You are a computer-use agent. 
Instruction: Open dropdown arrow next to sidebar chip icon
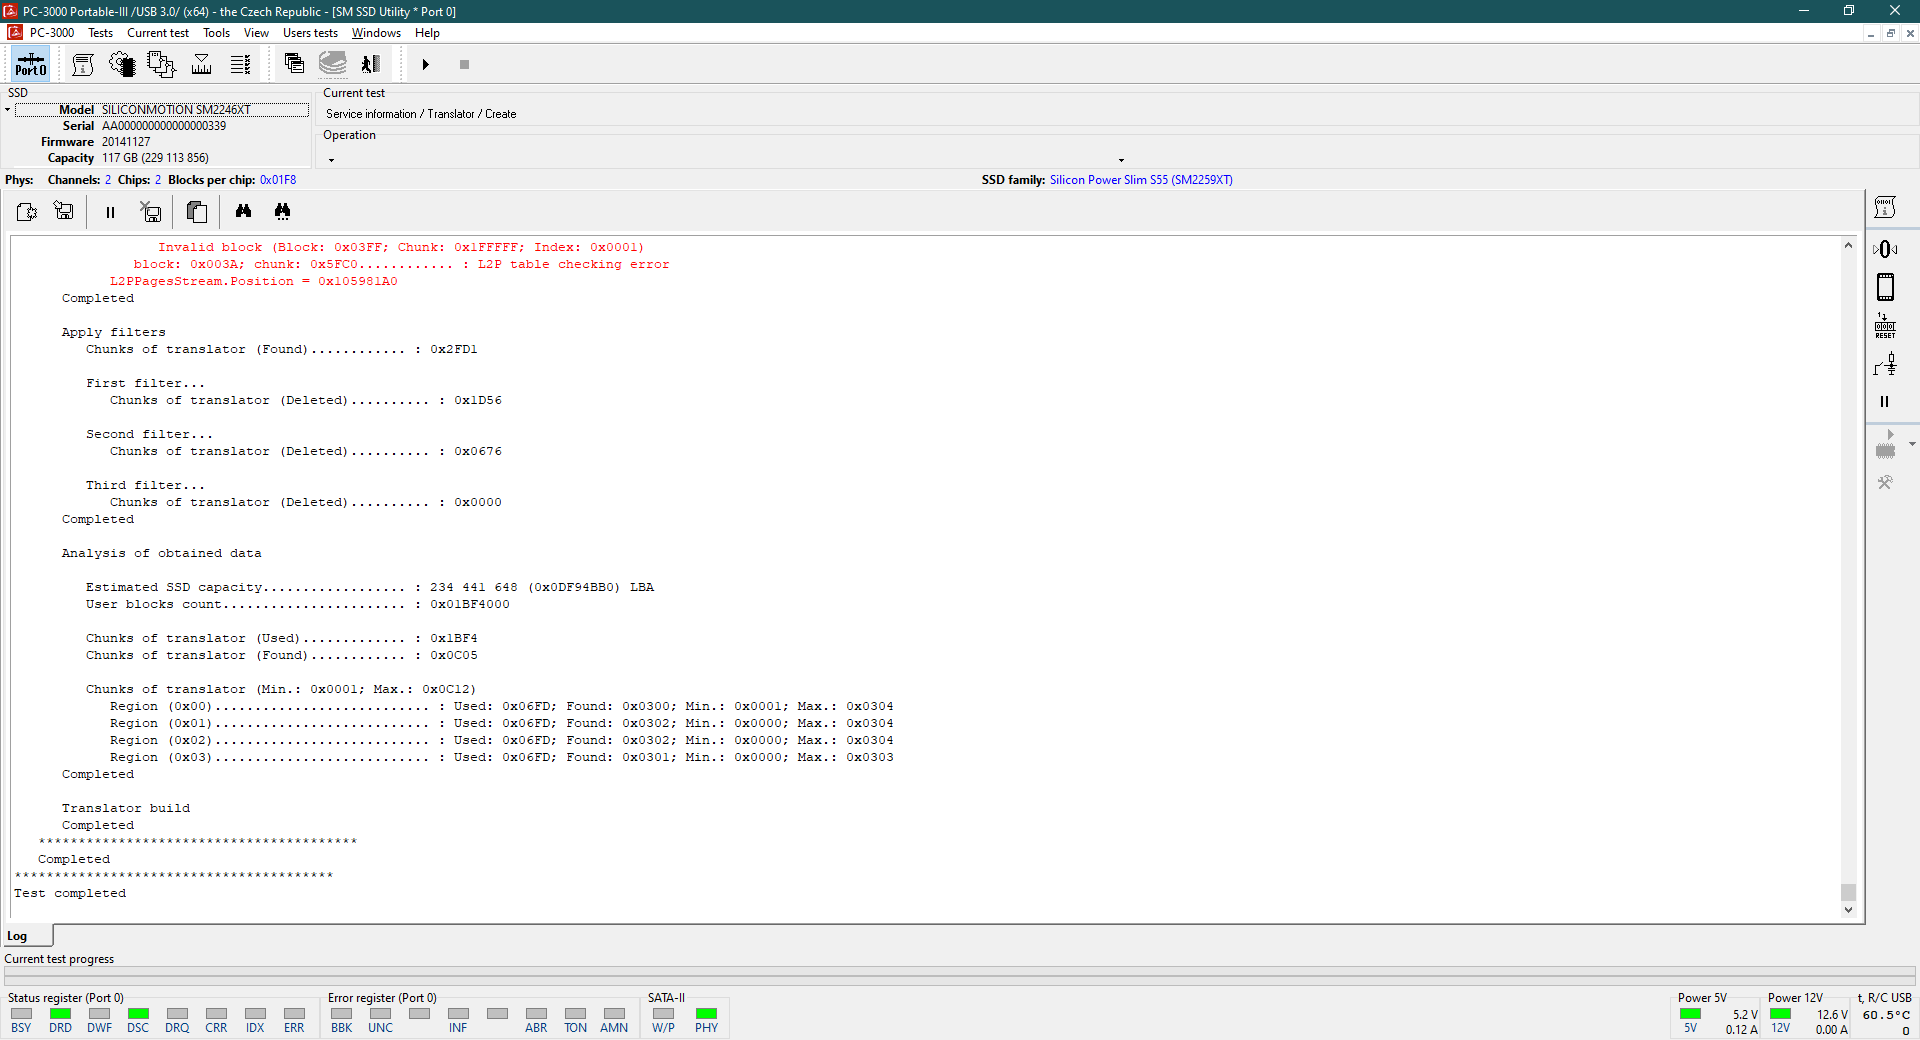pos(1912,444)
